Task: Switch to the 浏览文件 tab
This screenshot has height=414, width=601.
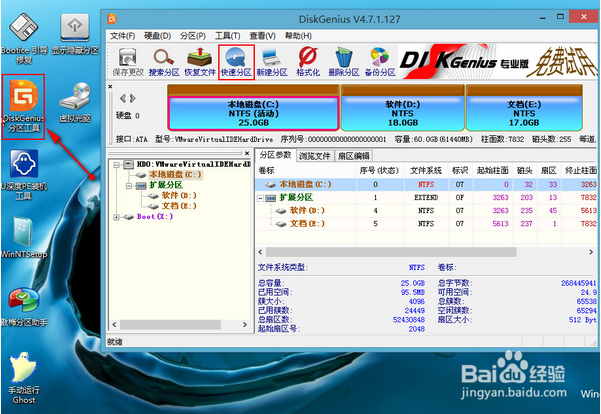Action: pyautogui.click(x=315, y=156)
